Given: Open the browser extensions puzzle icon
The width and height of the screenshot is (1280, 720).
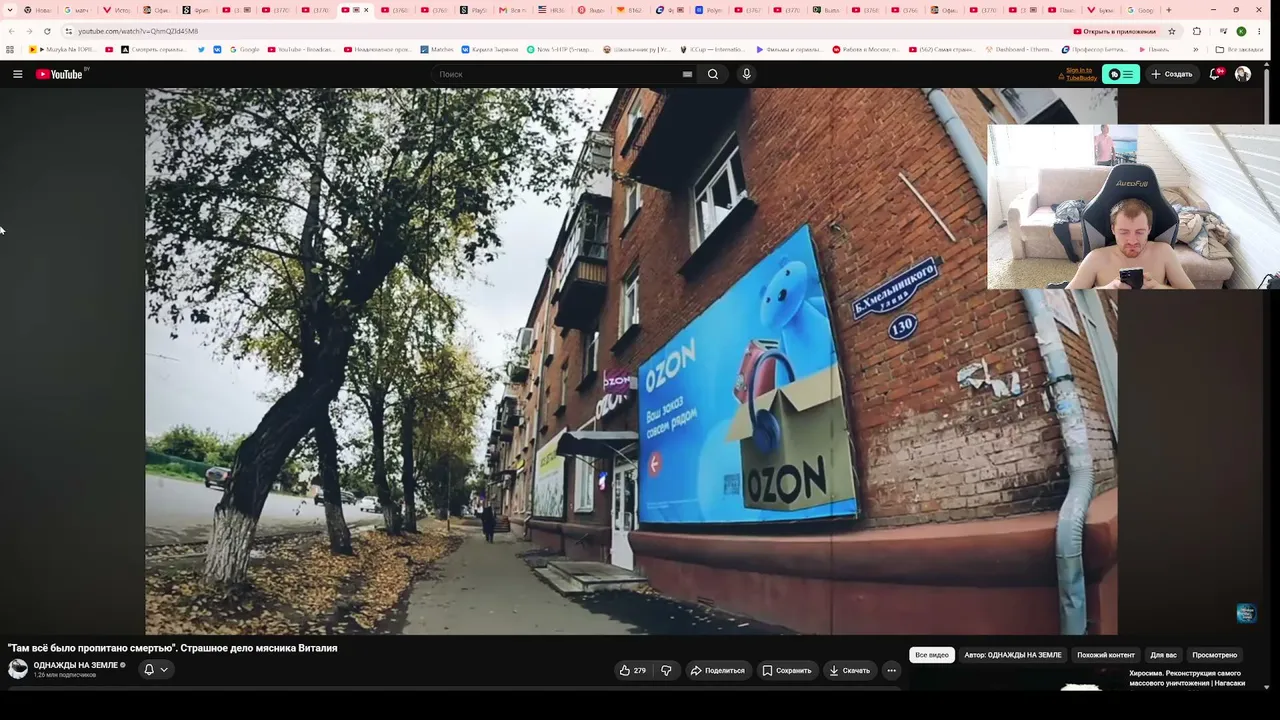Looking at the screenshot, I should [1197, 31].
